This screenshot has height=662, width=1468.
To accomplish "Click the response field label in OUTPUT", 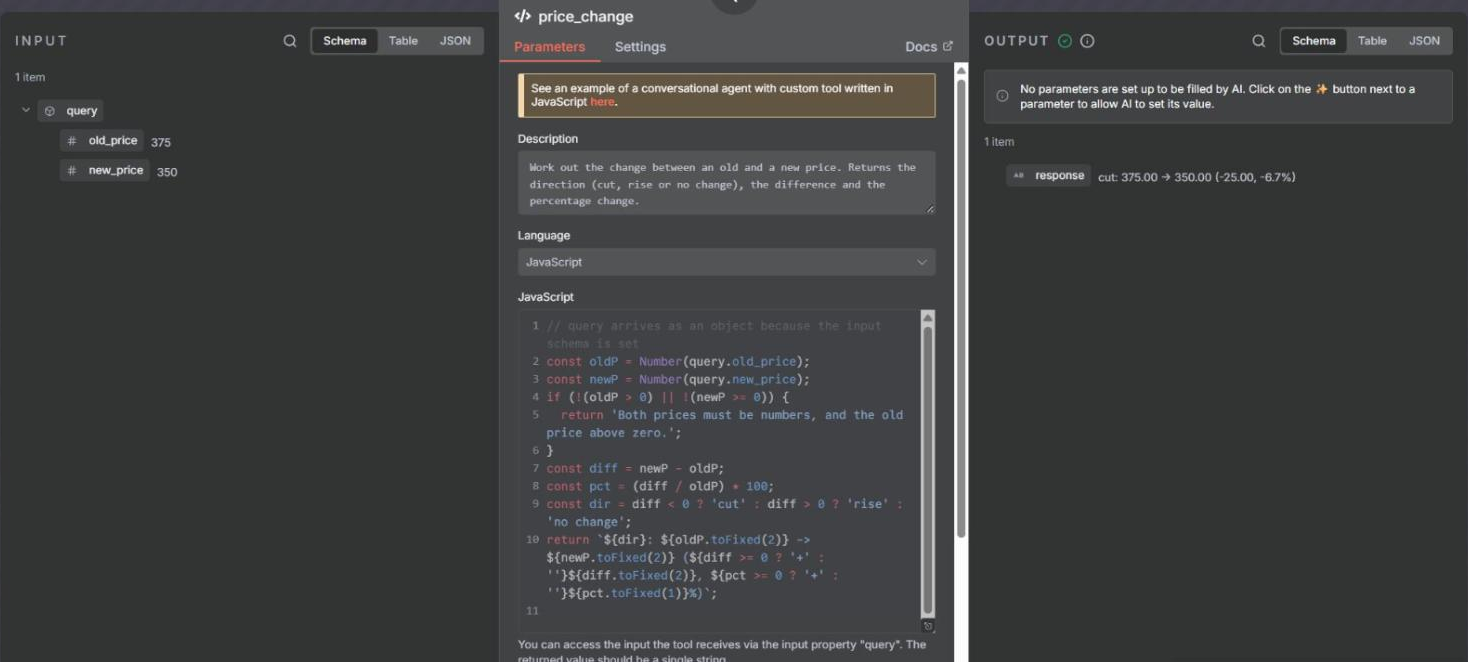I will pos(1060,176).
